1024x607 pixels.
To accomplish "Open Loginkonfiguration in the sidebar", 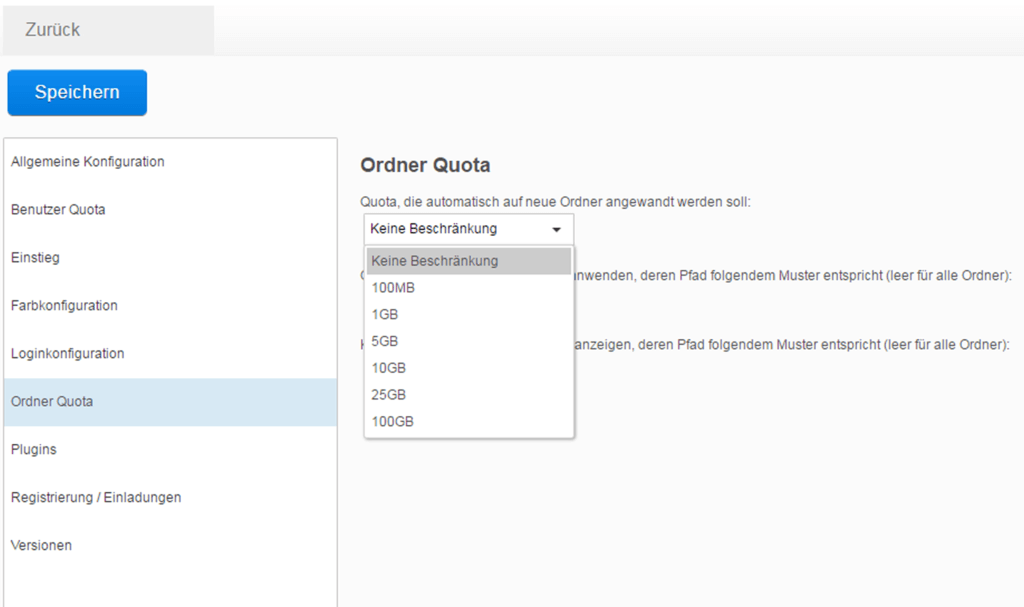I will pos(68,354).
